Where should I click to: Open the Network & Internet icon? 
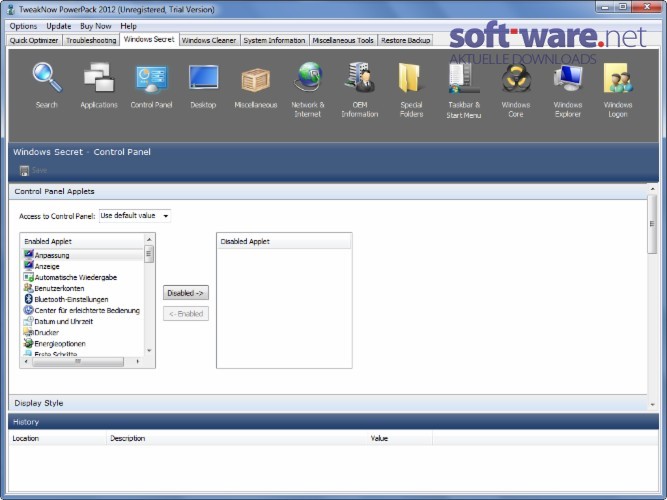[308, 77]
